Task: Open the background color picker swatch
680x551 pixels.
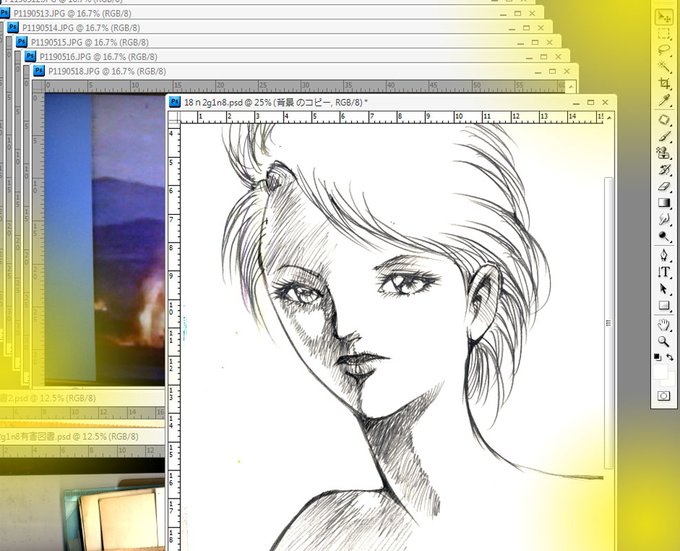Action: pos(670,380)
